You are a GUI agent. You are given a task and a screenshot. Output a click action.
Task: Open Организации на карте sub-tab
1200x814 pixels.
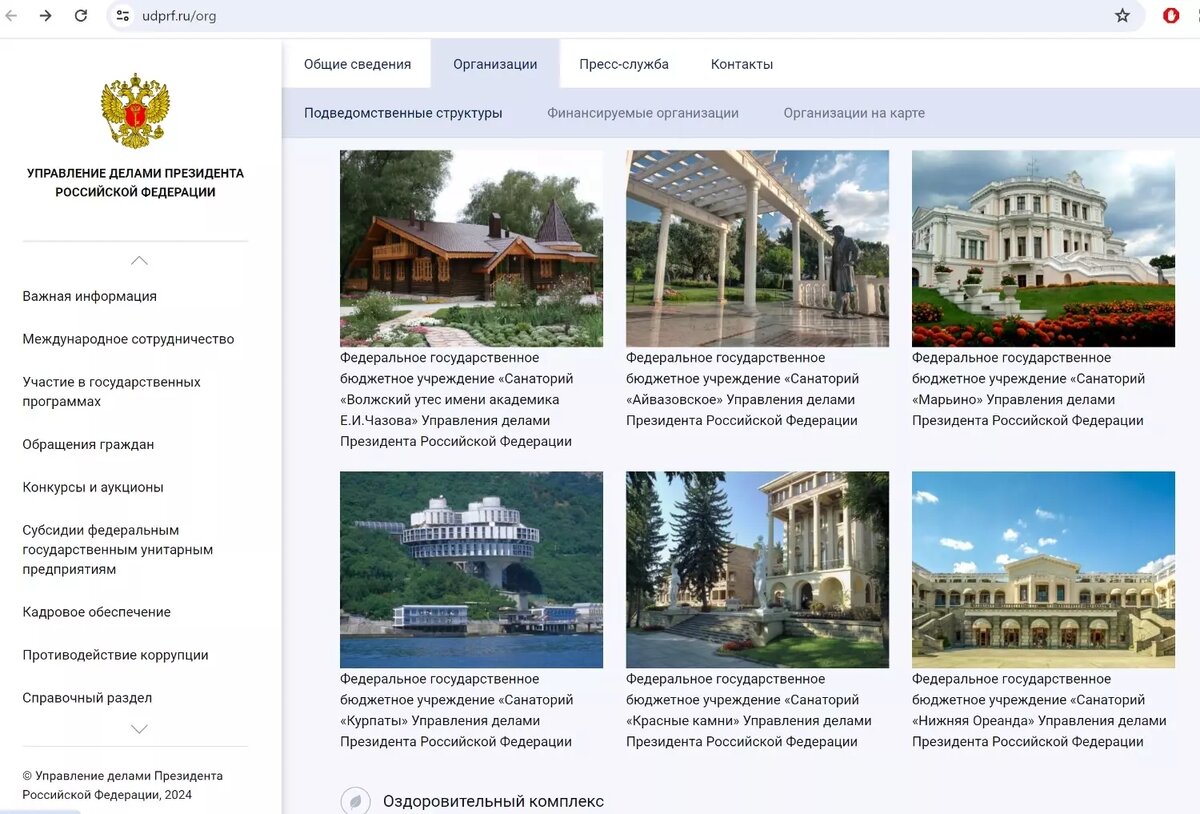854,113
